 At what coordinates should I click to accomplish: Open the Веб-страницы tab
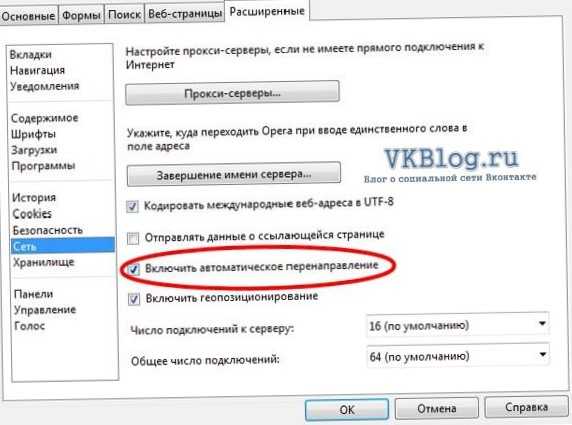(185, 14)
